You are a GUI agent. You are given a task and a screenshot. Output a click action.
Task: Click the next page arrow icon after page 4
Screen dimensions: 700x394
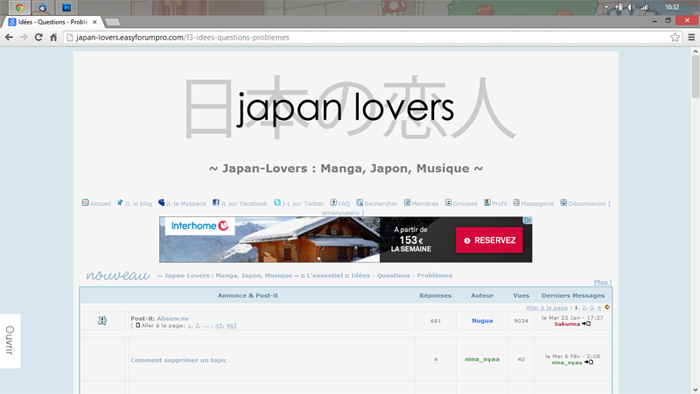point(607,307)
